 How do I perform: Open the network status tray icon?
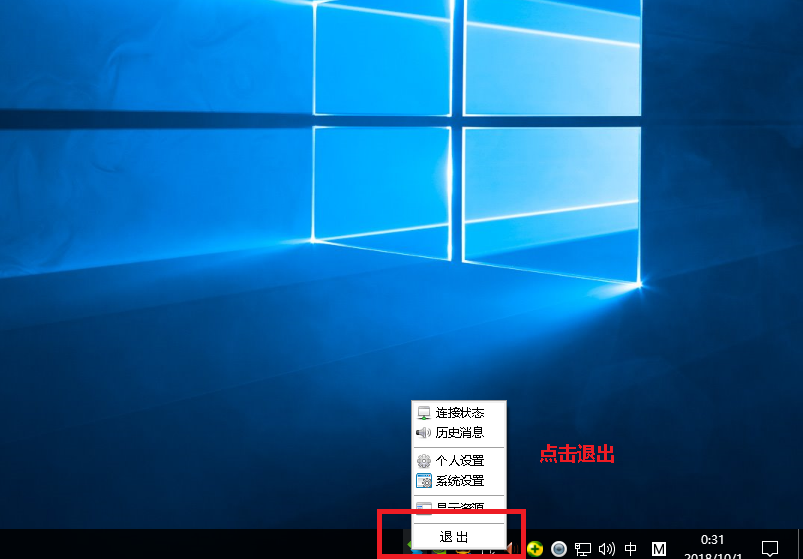[582, 549]
